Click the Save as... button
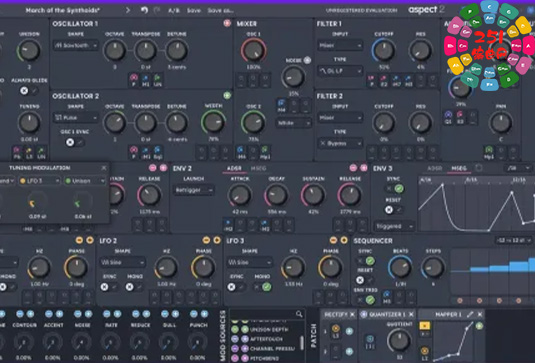Screen dimensions: 535x363 point(220,11)
